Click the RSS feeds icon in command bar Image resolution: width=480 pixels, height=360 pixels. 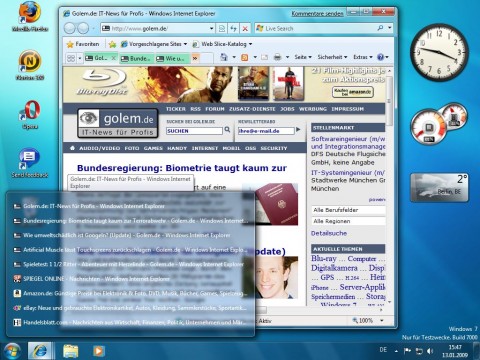245,57
